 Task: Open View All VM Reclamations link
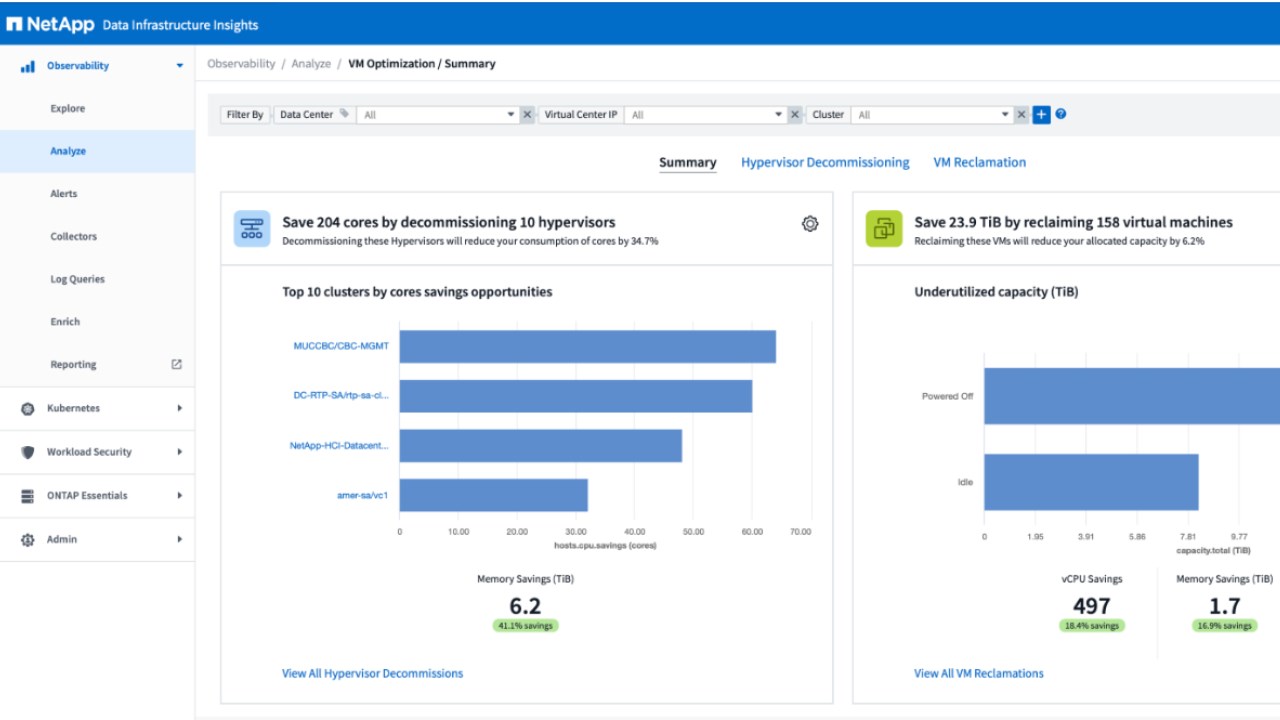click(x=979, y=674)
